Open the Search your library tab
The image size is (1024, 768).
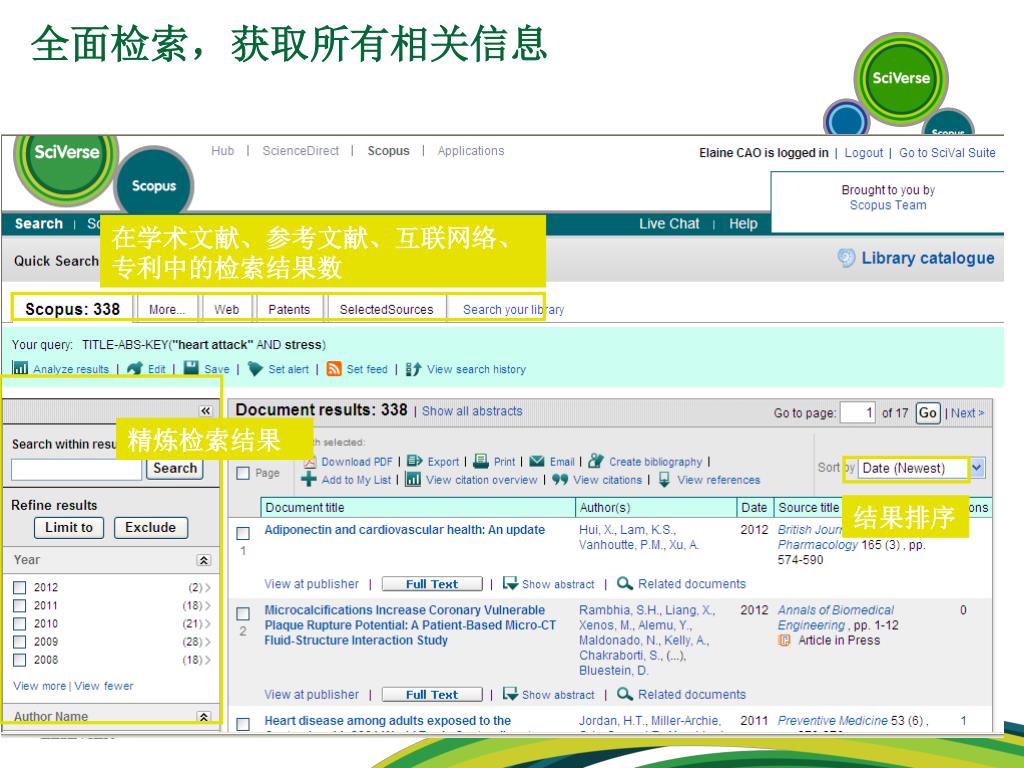513,309
